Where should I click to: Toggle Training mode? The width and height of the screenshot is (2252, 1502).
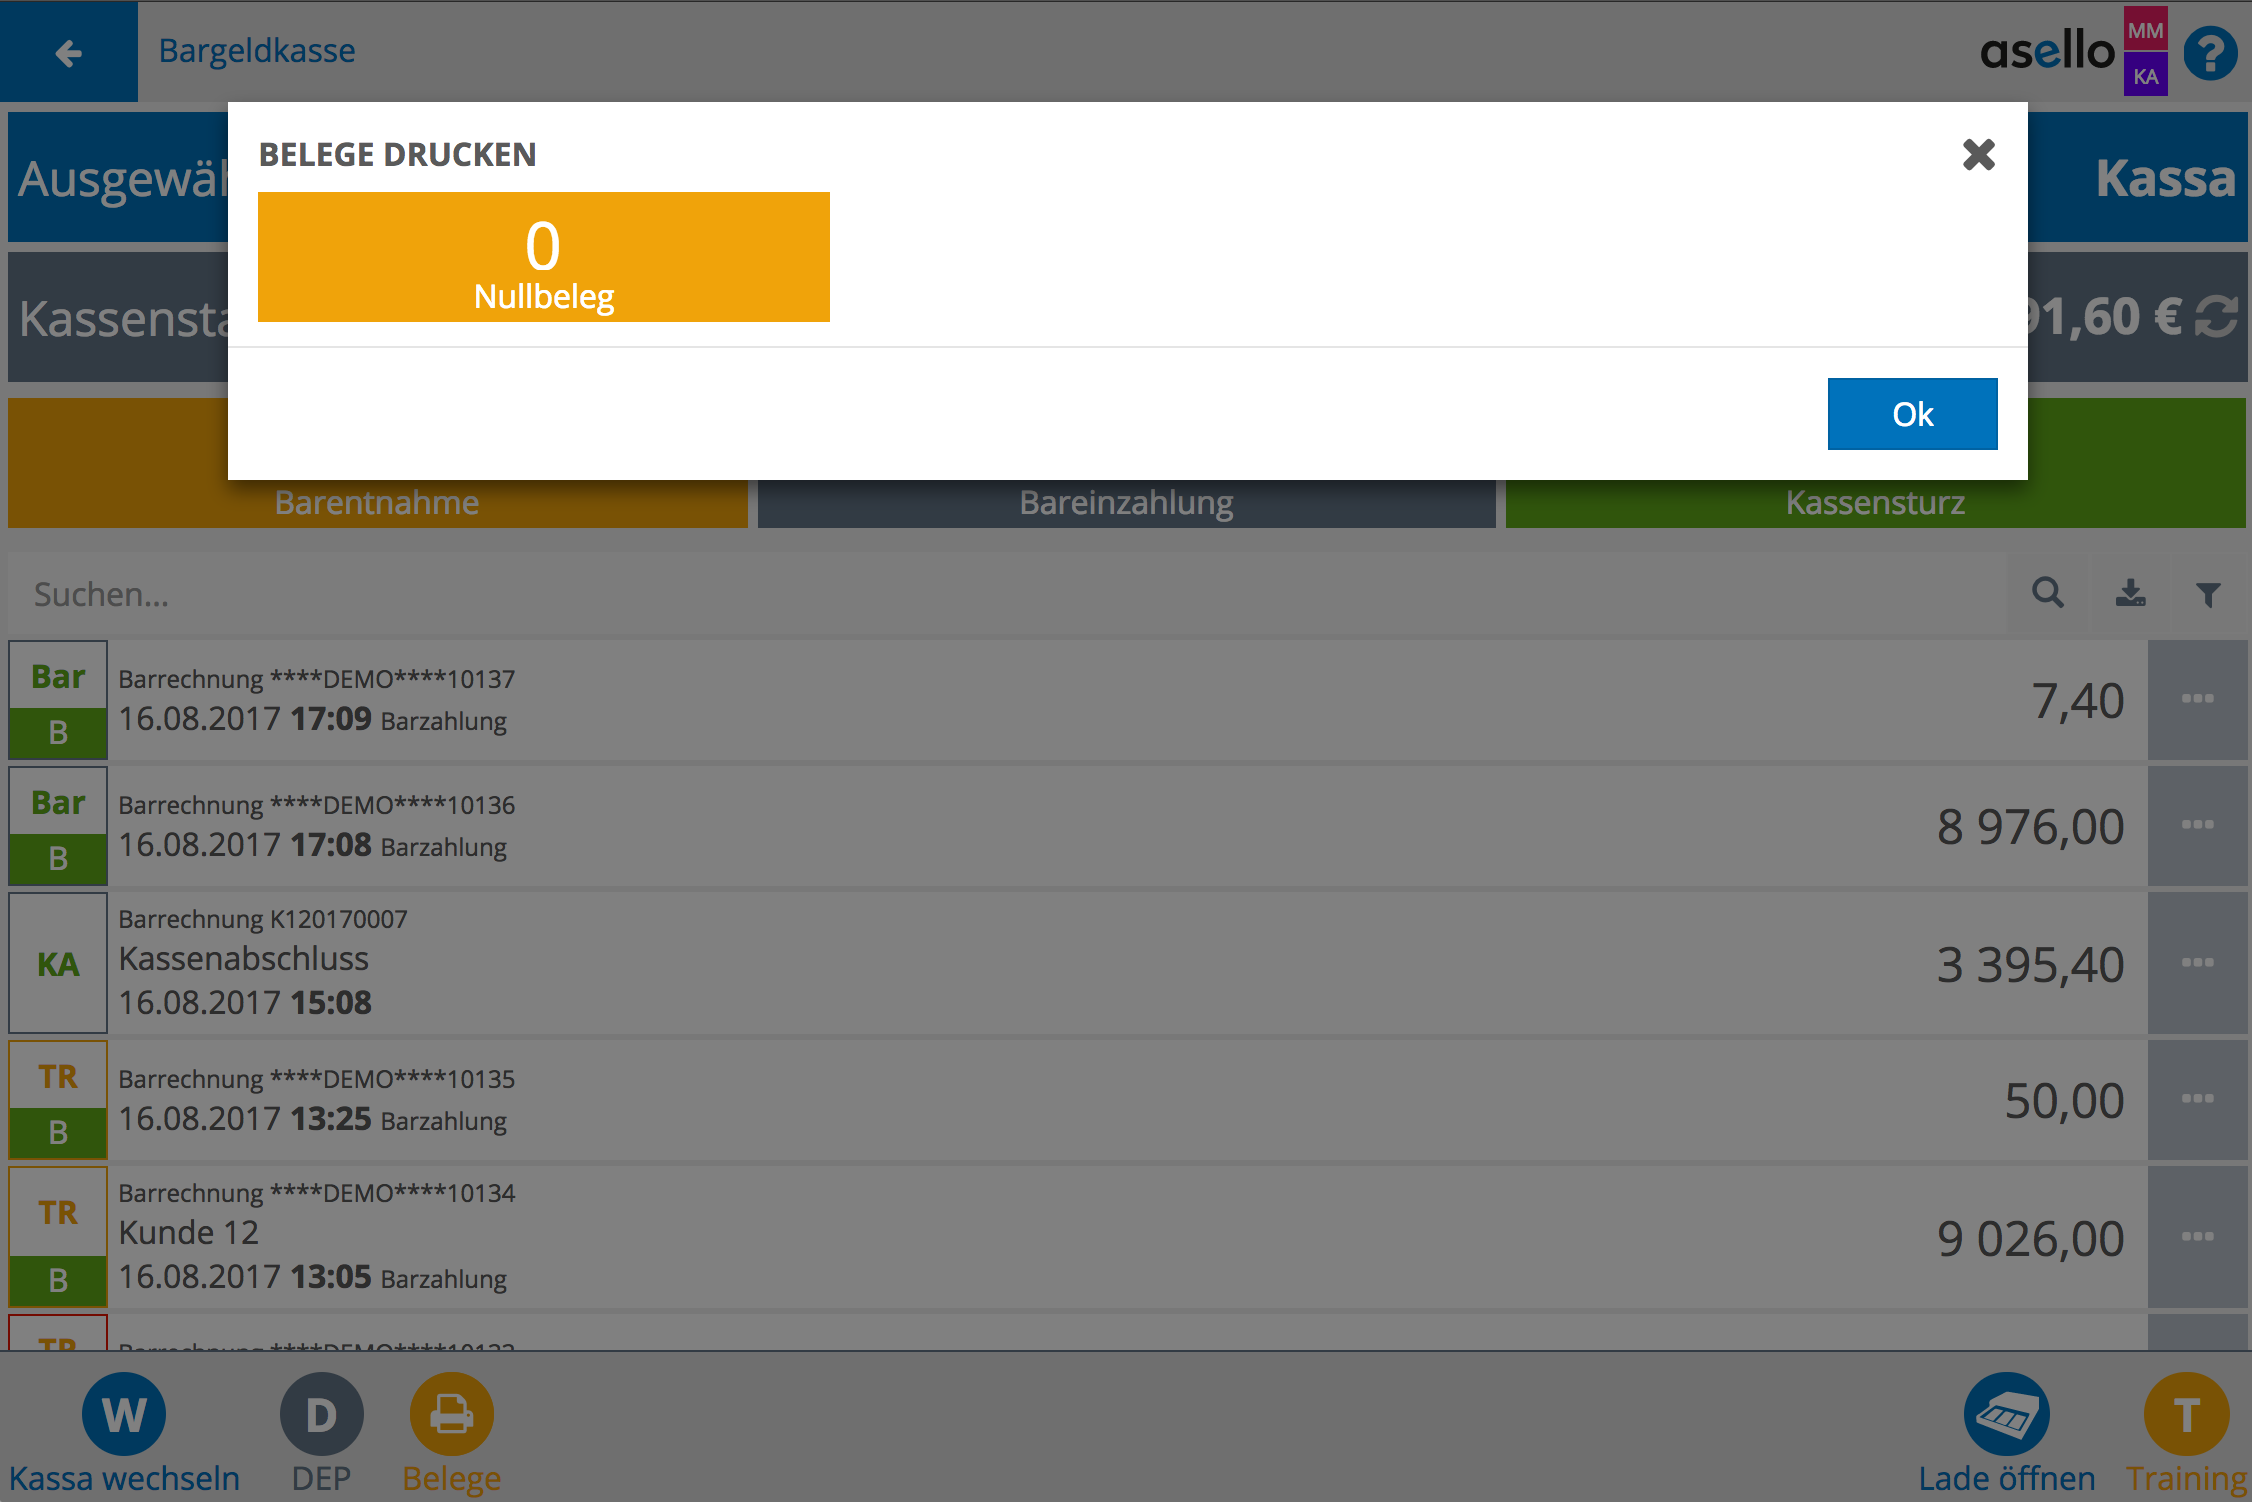pos(2186,1414)
